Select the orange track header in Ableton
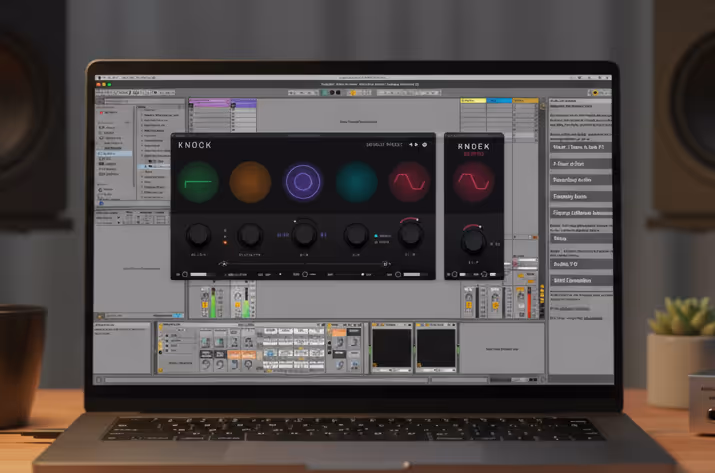Image resolution: width=715 pixels, height=473 pixels. (525, 100)
